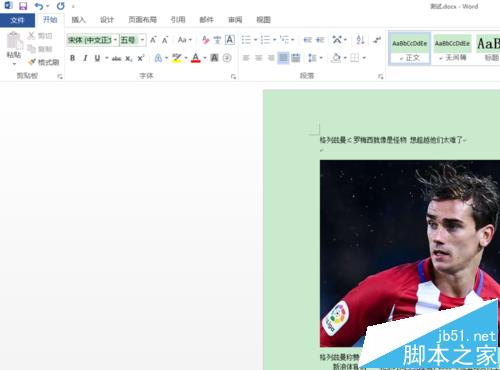
Task: Apply strikethrough with the abc icon
Action: tap(116, 58)
